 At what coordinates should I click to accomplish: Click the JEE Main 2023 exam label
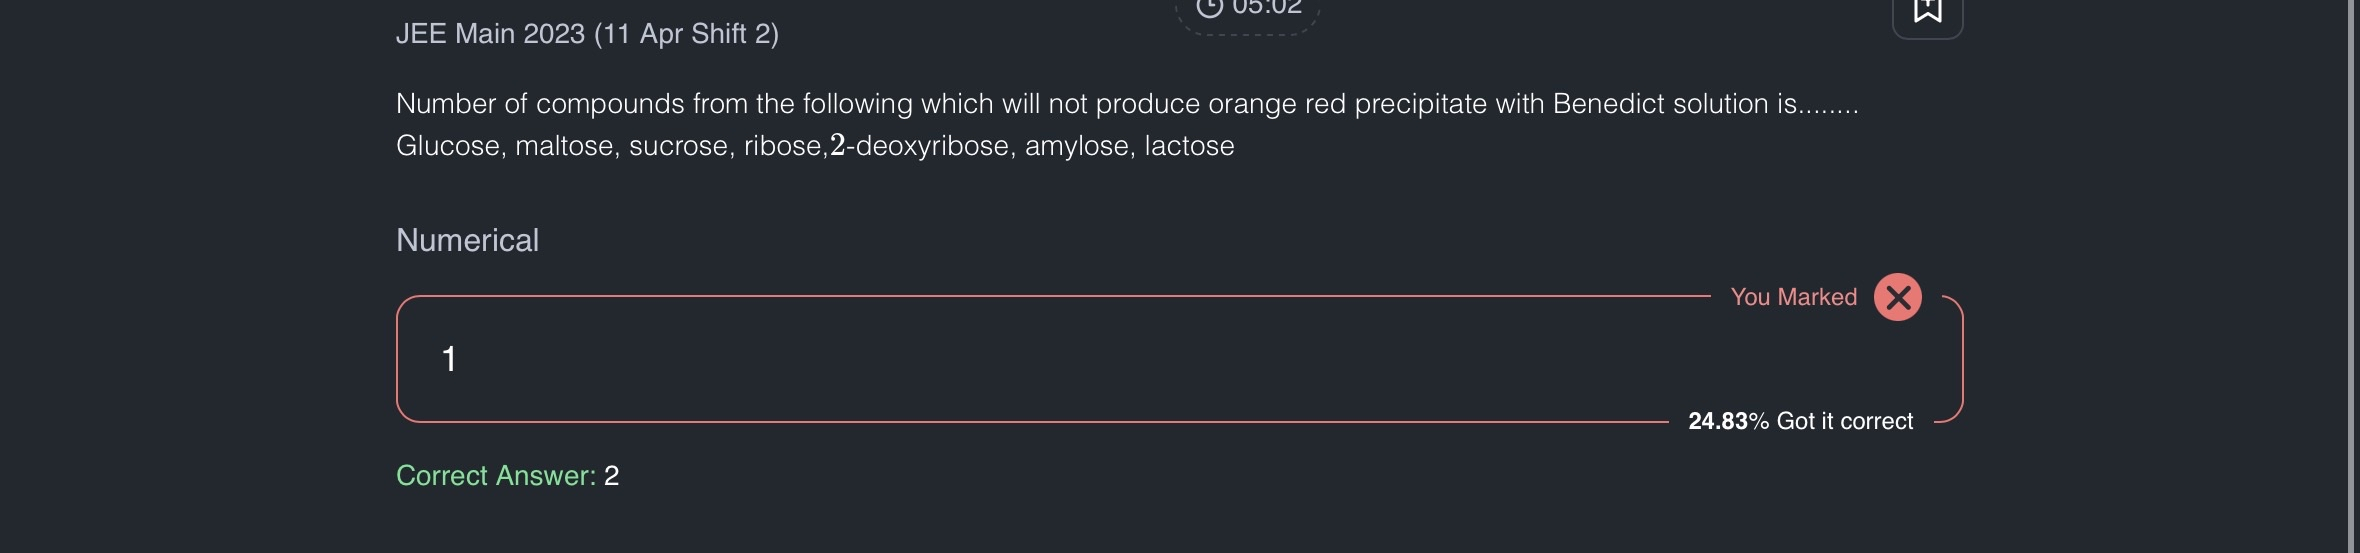coord(587,34)
